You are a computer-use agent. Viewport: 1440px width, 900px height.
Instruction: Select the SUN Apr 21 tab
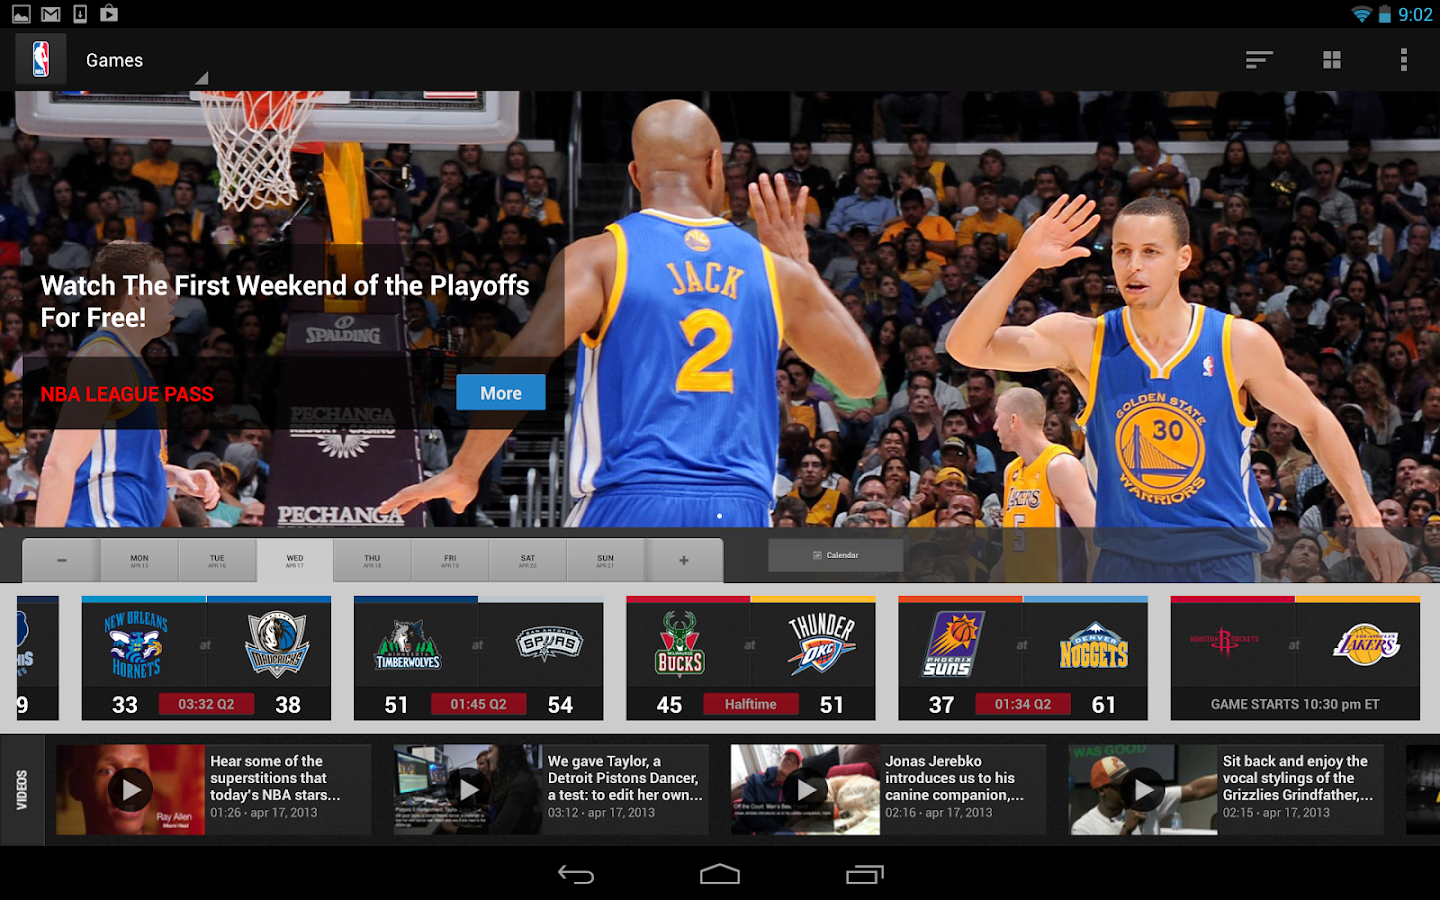606,561
